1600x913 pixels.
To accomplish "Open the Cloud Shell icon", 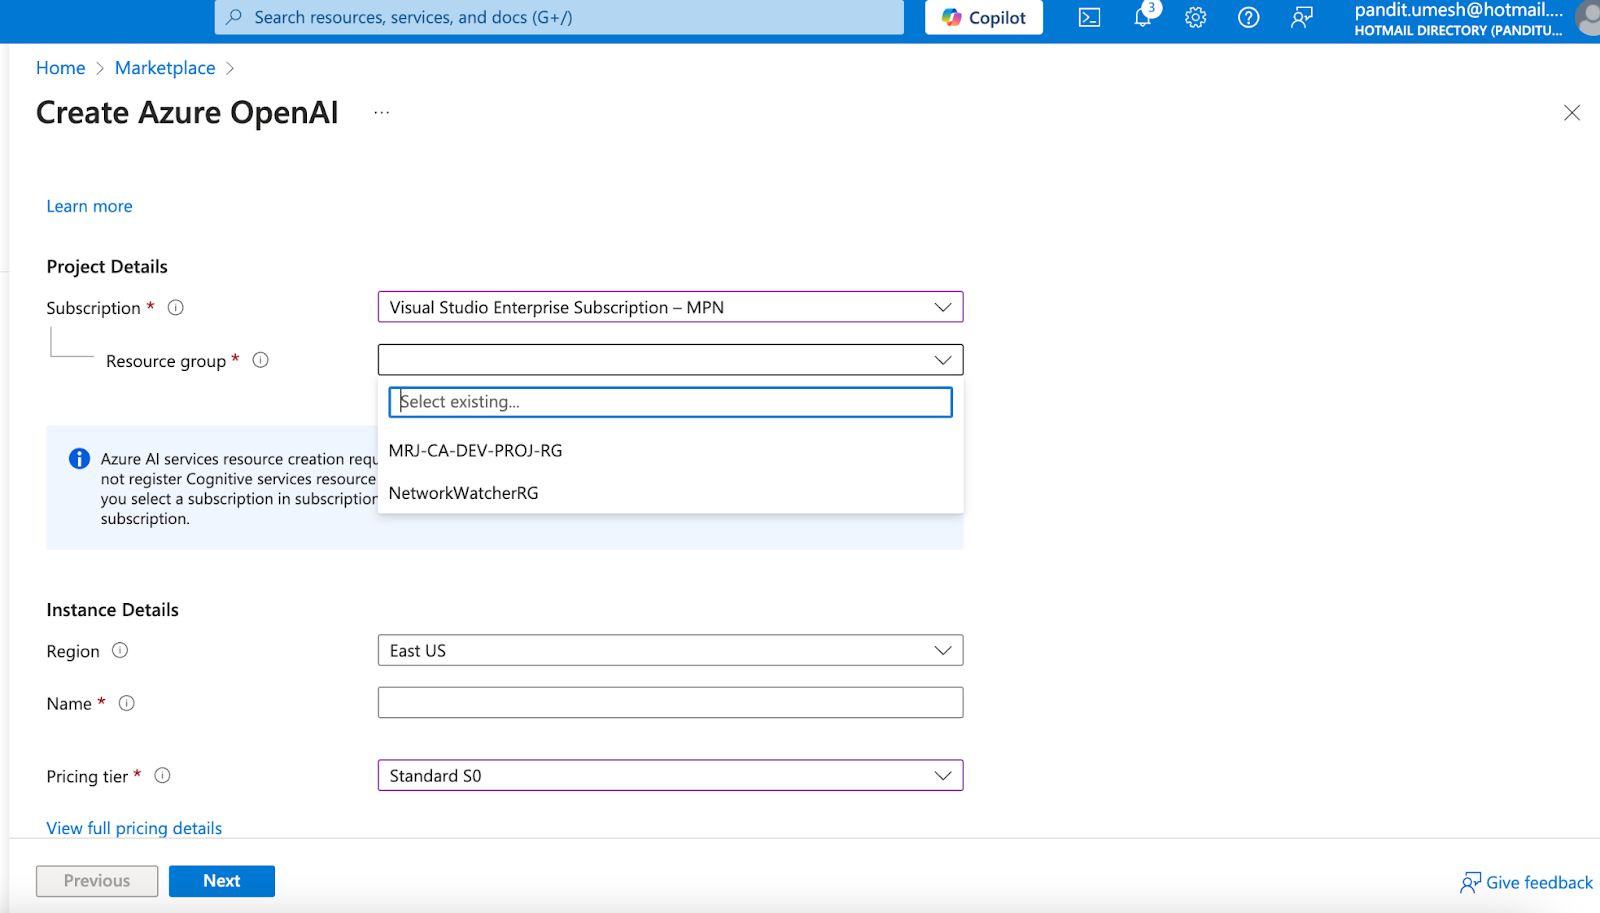I will (1089, 17).
